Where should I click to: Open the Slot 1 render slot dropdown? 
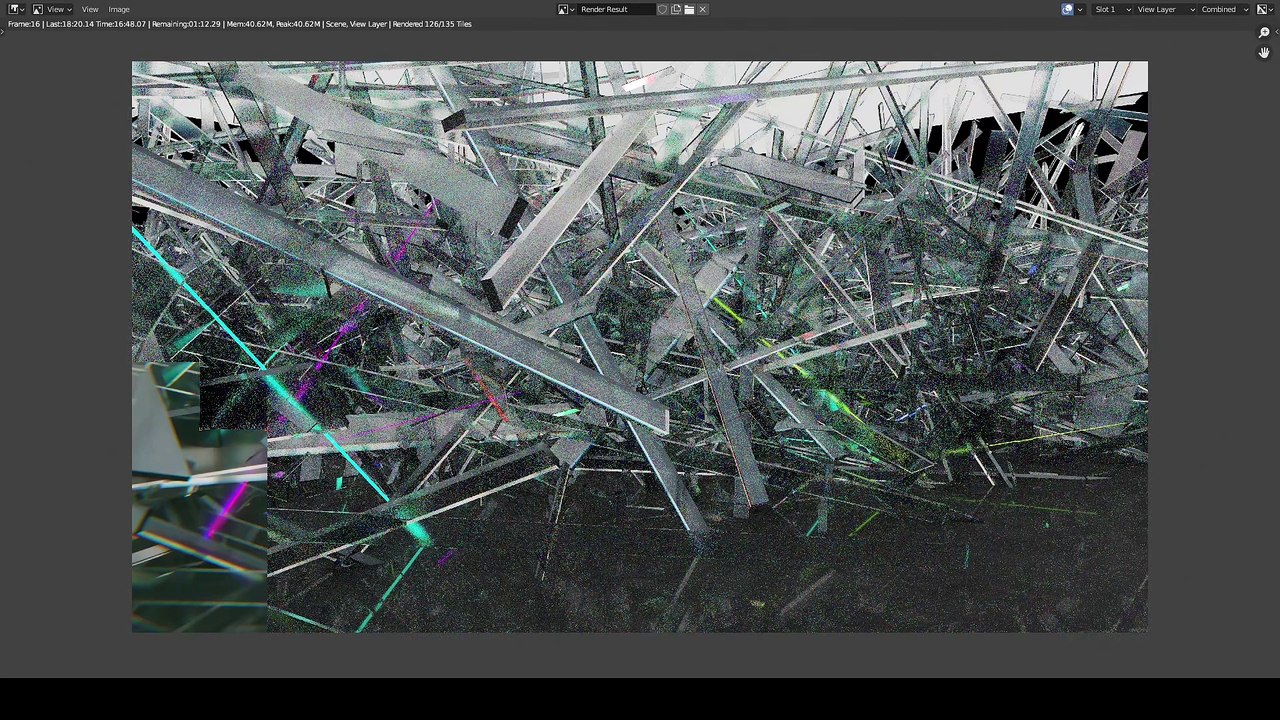point(1111,9)
